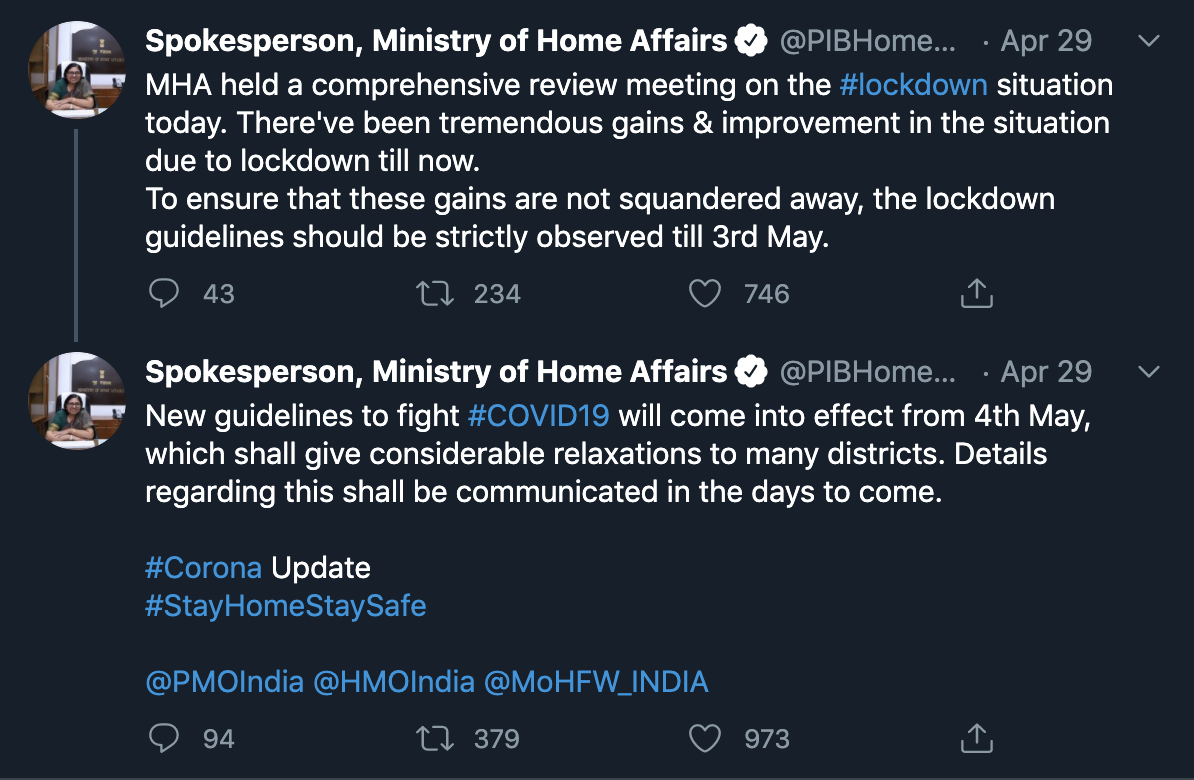Retweet the first tweet with 234 retweets
Image resolution: width=1194 pixels, height=780 pixels.
(x=435, y=293)
